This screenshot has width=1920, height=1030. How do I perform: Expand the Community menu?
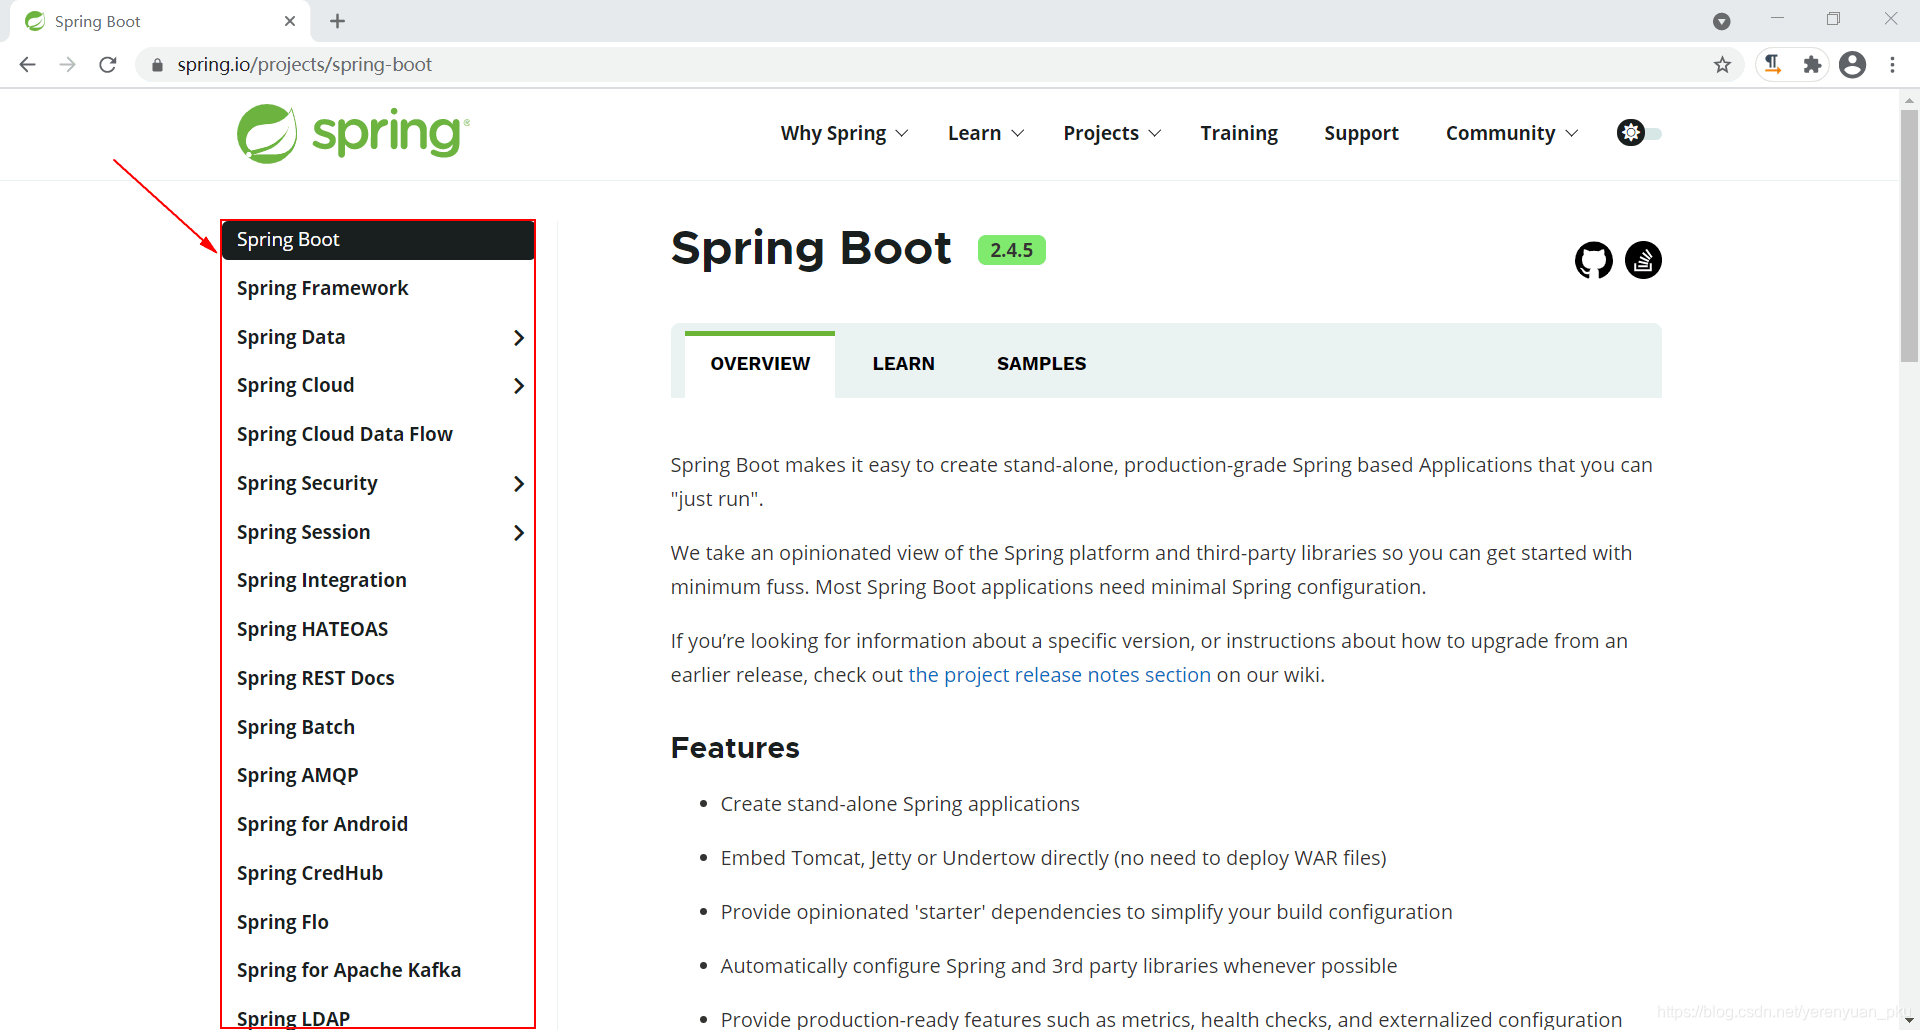click(x=1512, y=133)
